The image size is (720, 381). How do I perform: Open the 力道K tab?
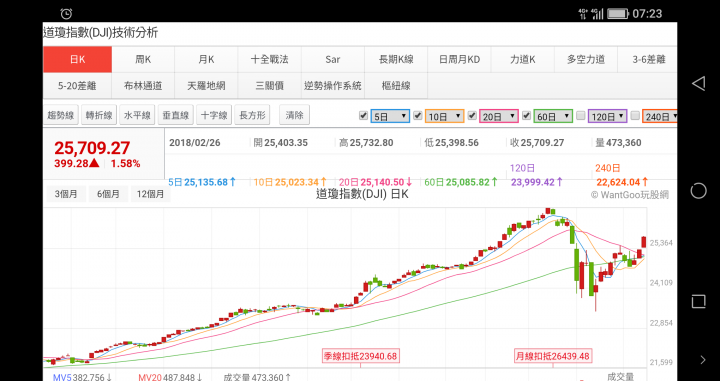(523, 59)
